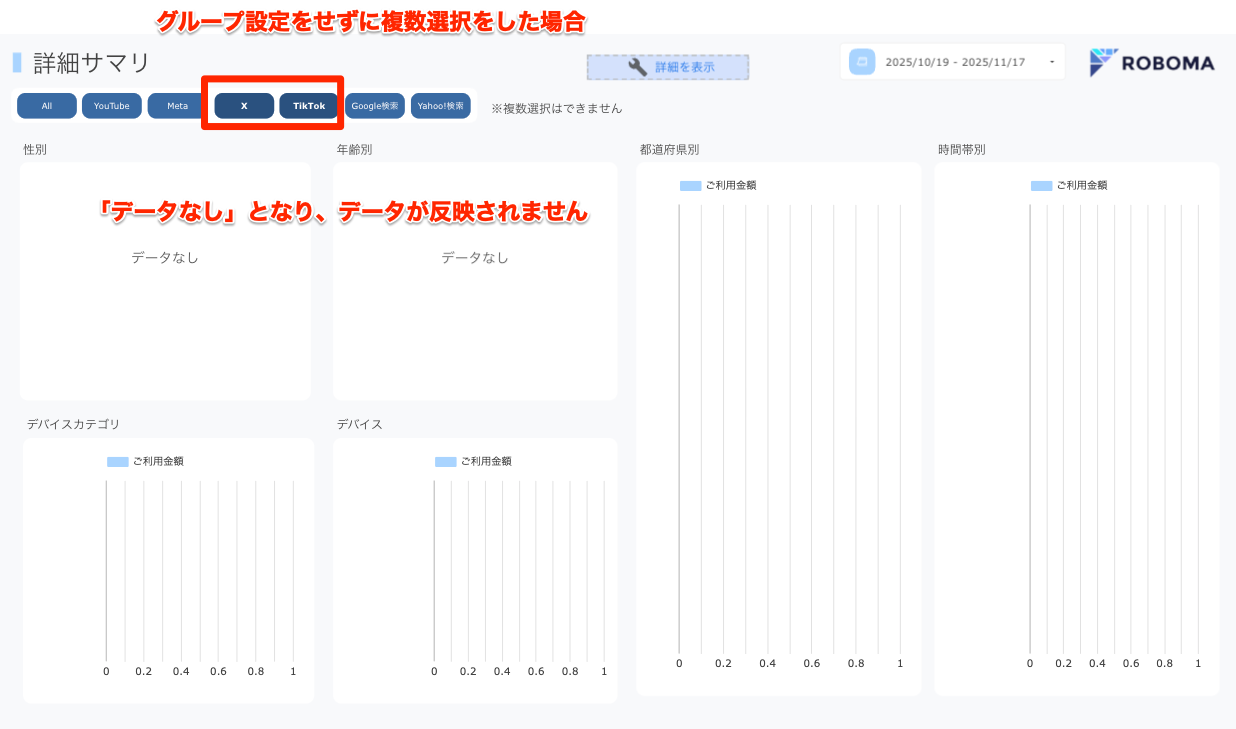This screenshot has width=1236, height=729.
Task: Open the date range dropdown arrow
Action: (x=1051, y=63)
